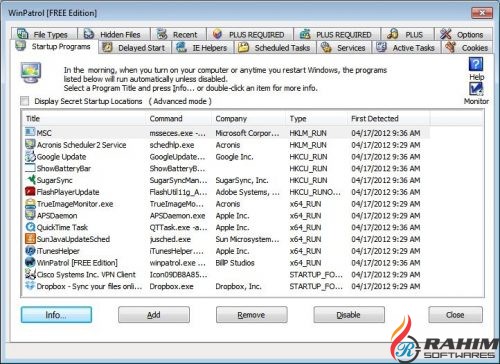This screenshot has width=500, height=364.
Task: Open the Cookies tab
Action: point(467,48)
